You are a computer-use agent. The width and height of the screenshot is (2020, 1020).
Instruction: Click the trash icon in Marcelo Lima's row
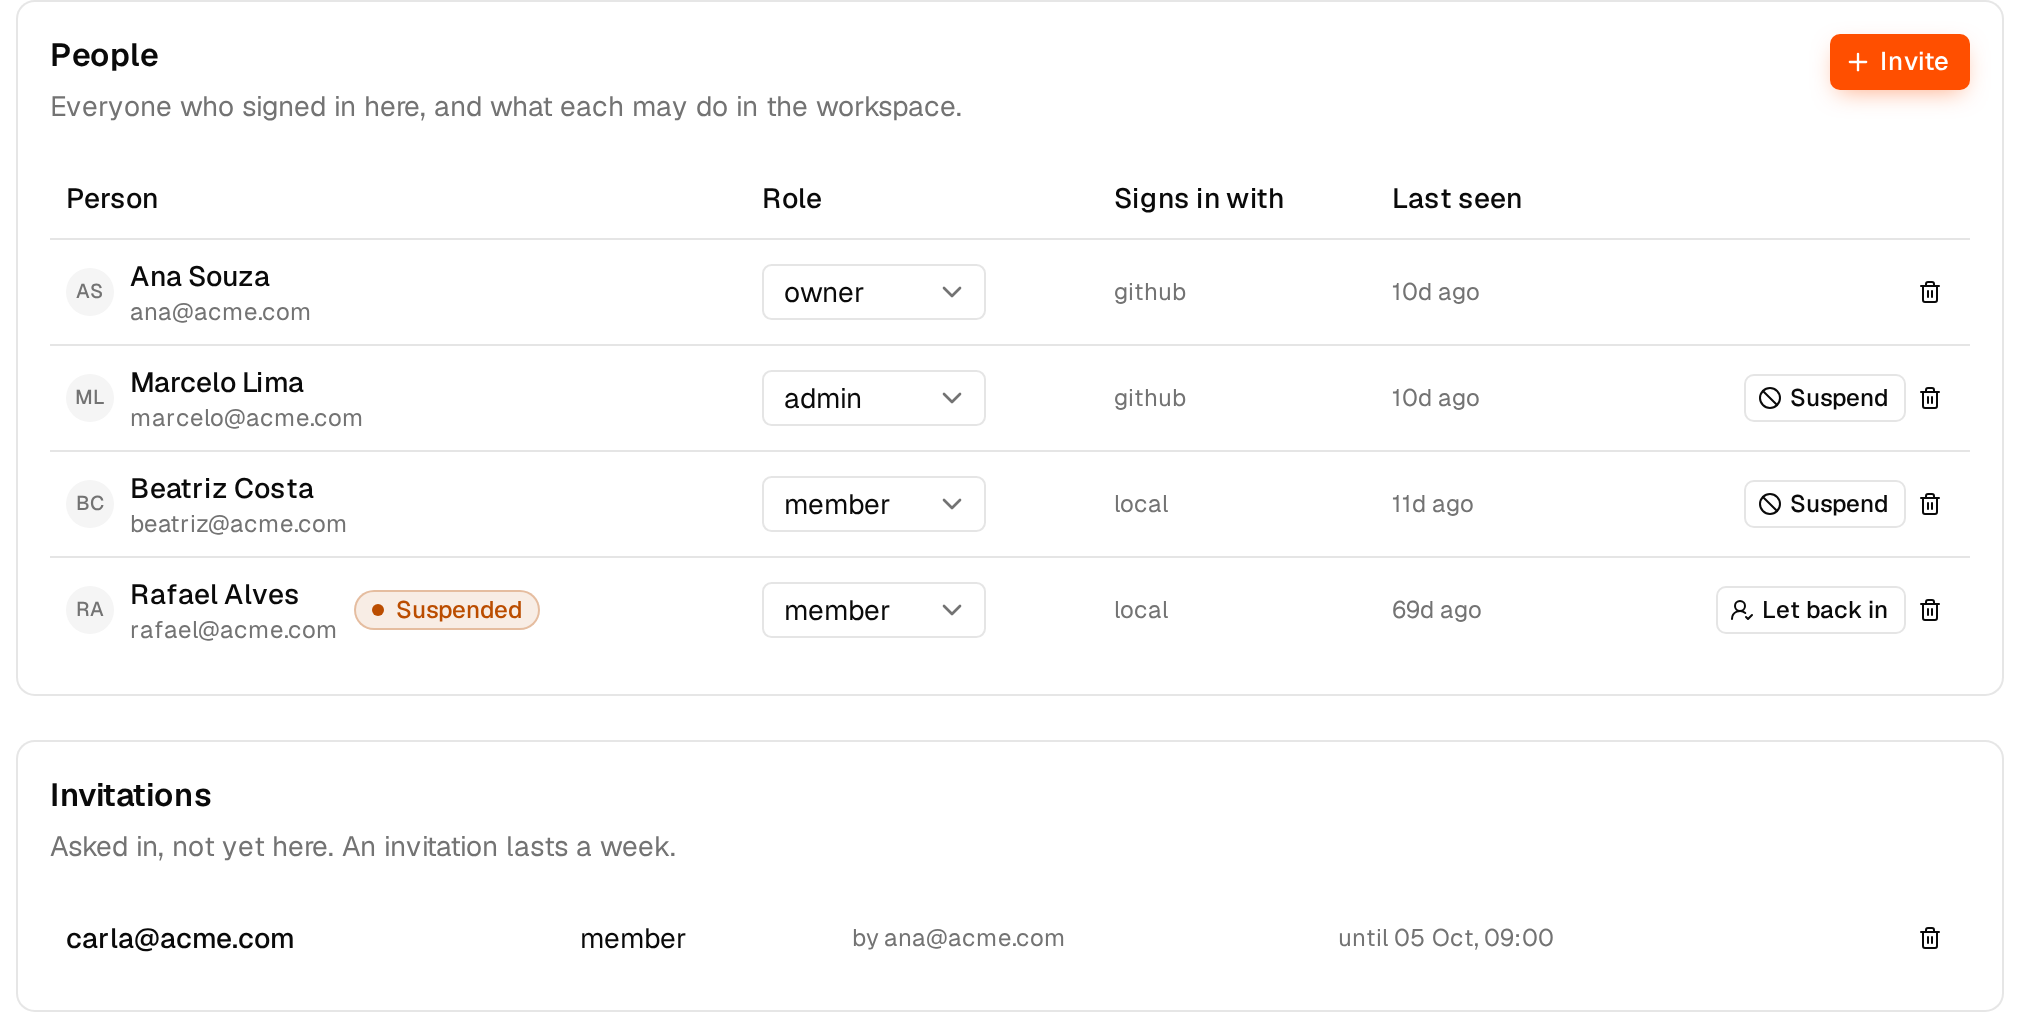coord(1930,398)
